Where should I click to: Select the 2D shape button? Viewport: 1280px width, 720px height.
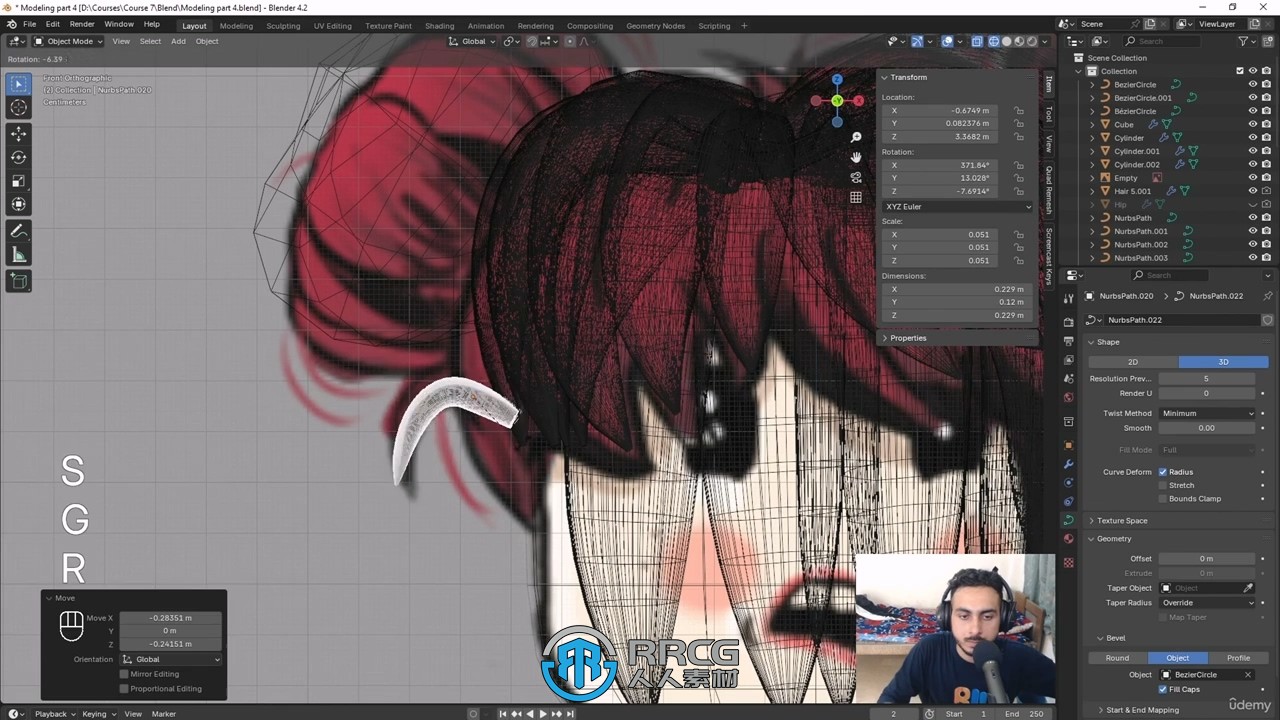(x=1133, y=362)
